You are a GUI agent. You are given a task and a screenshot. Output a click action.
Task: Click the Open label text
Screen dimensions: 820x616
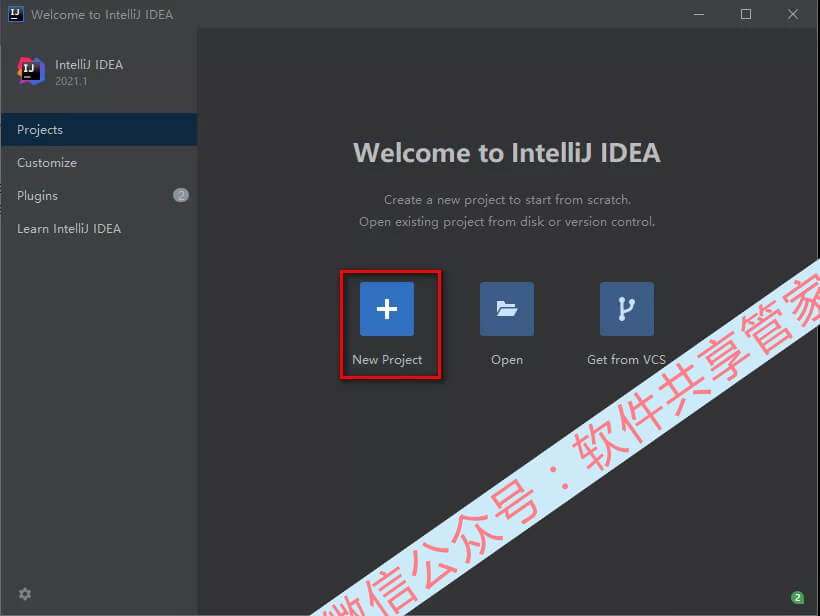[x=507, y=360]
